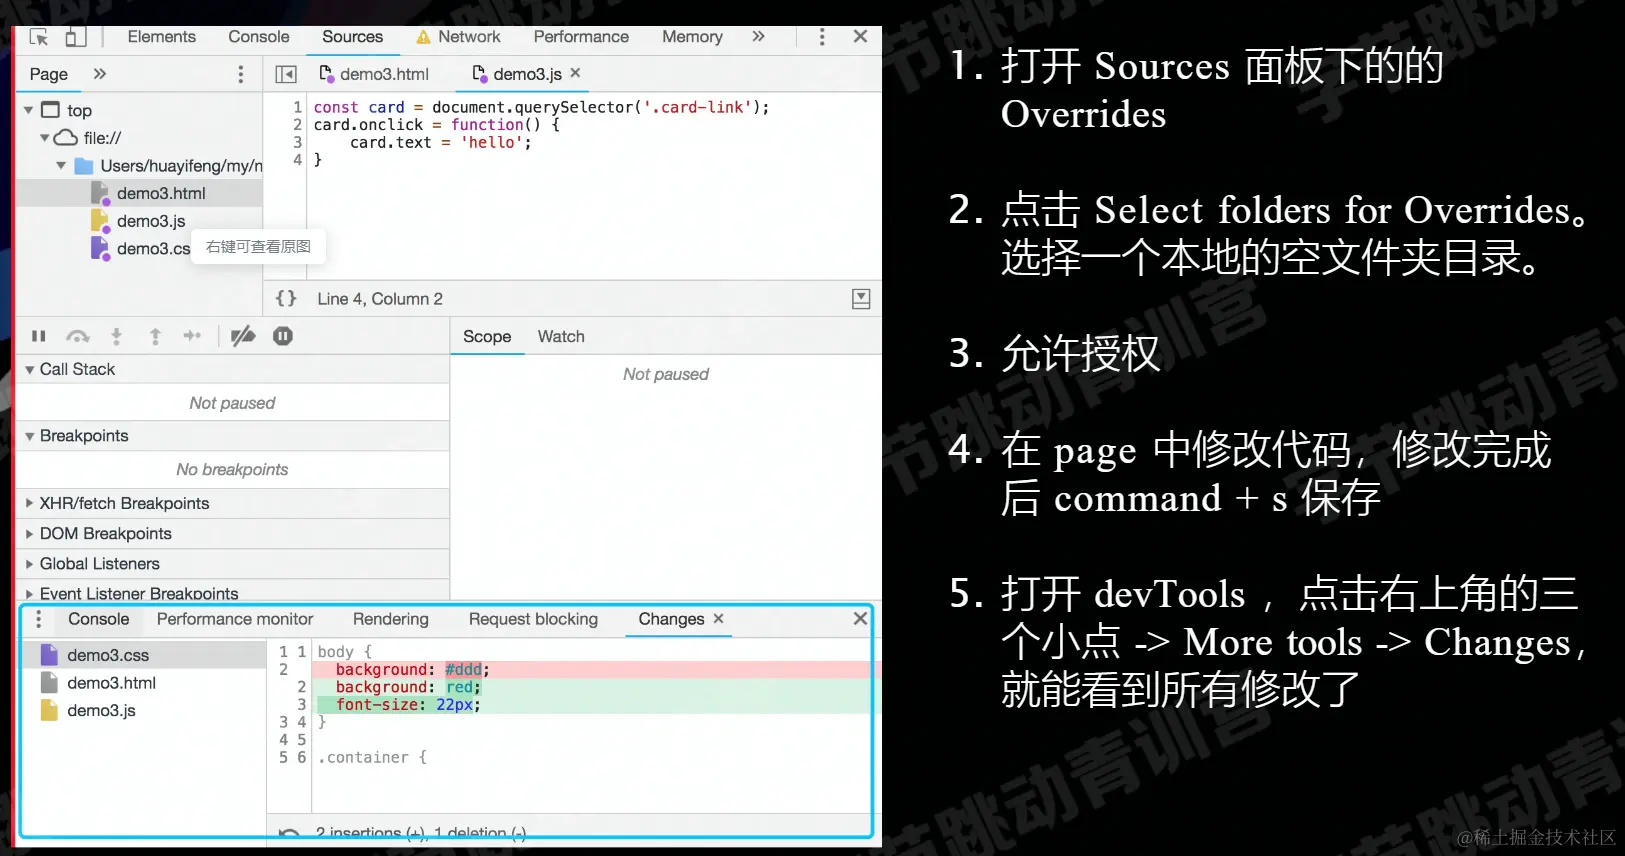Close the bottom drawer
The height and width of the screenshot is (856, 1625).
(860, 618)
